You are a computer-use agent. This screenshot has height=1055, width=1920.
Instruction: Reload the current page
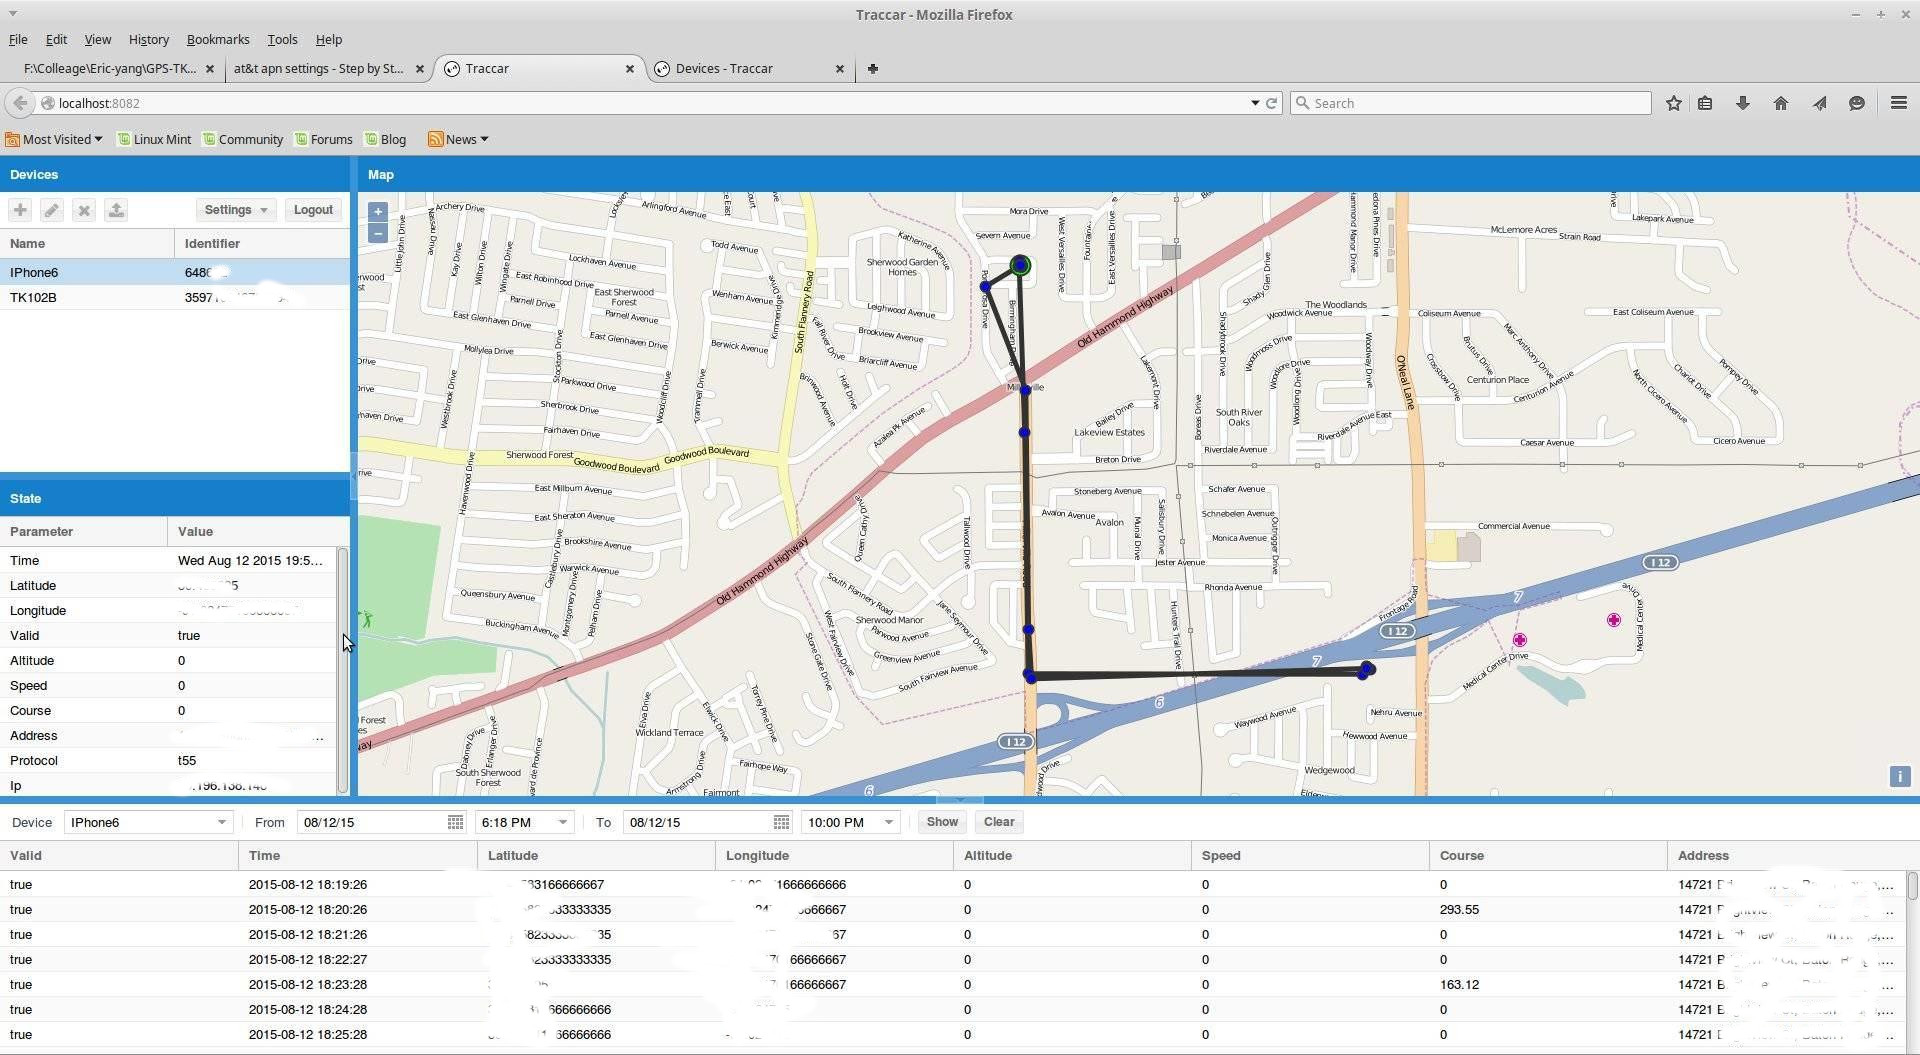click(x=1272, y=103)
